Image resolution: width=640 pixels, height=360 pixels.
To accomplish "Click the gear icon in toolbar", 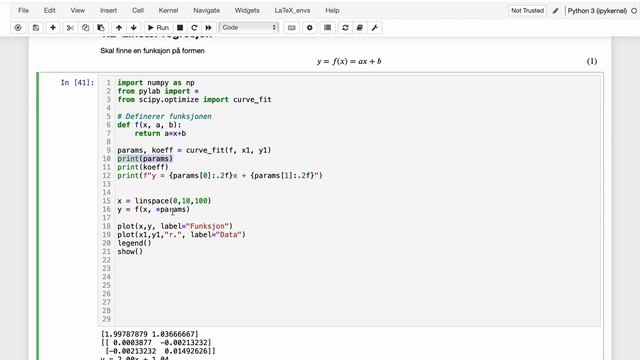I will coord(309,27).
